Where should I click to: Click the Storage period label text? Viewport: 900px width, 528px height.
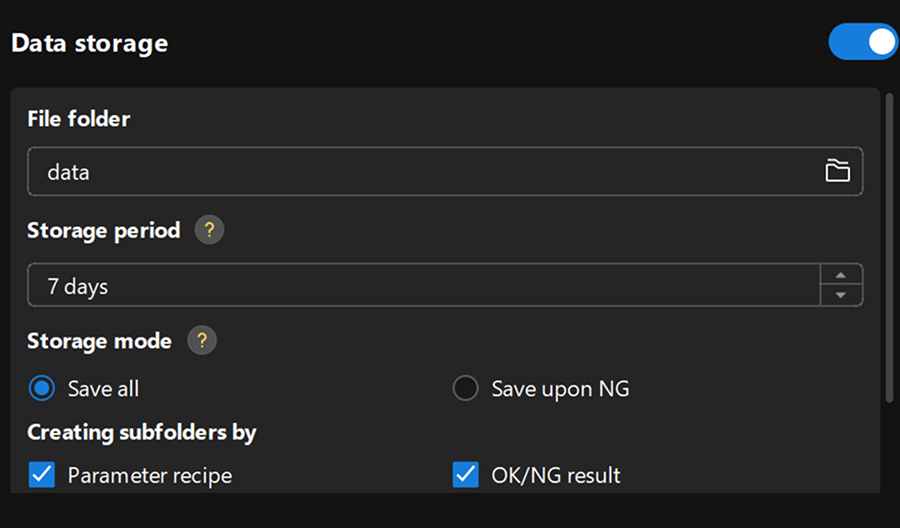tap(103, 230)
